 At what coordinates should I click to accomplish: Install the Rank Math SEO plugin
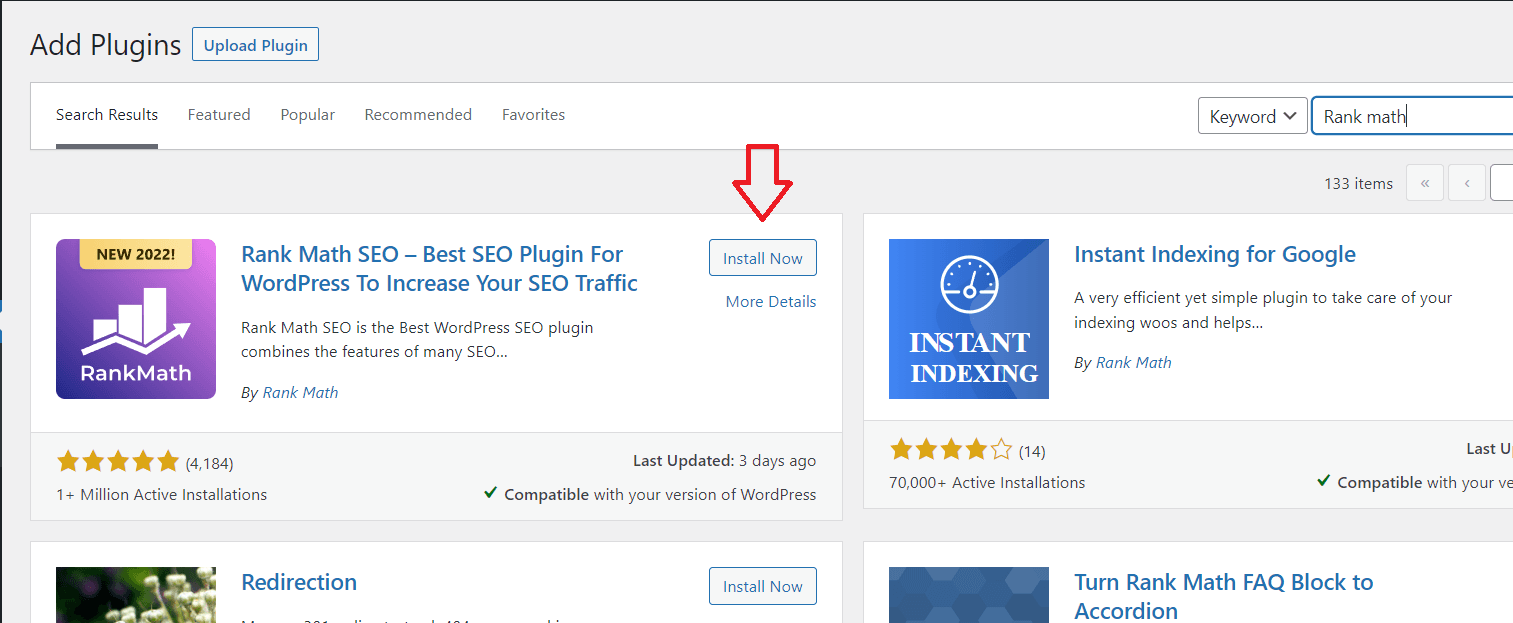point(763,258)
